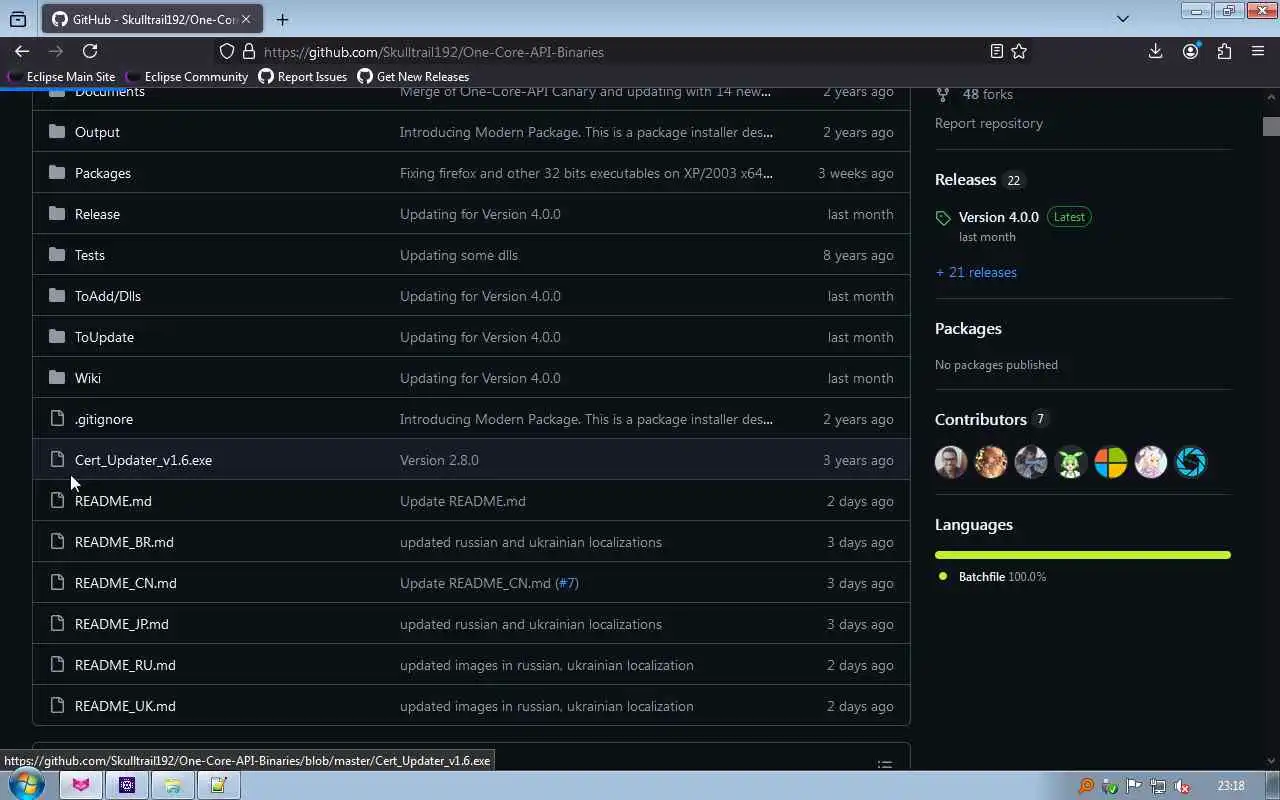1280x800 pixels.
Task: Open 'Updating some dlls' commit message
Action: [459, 255]
